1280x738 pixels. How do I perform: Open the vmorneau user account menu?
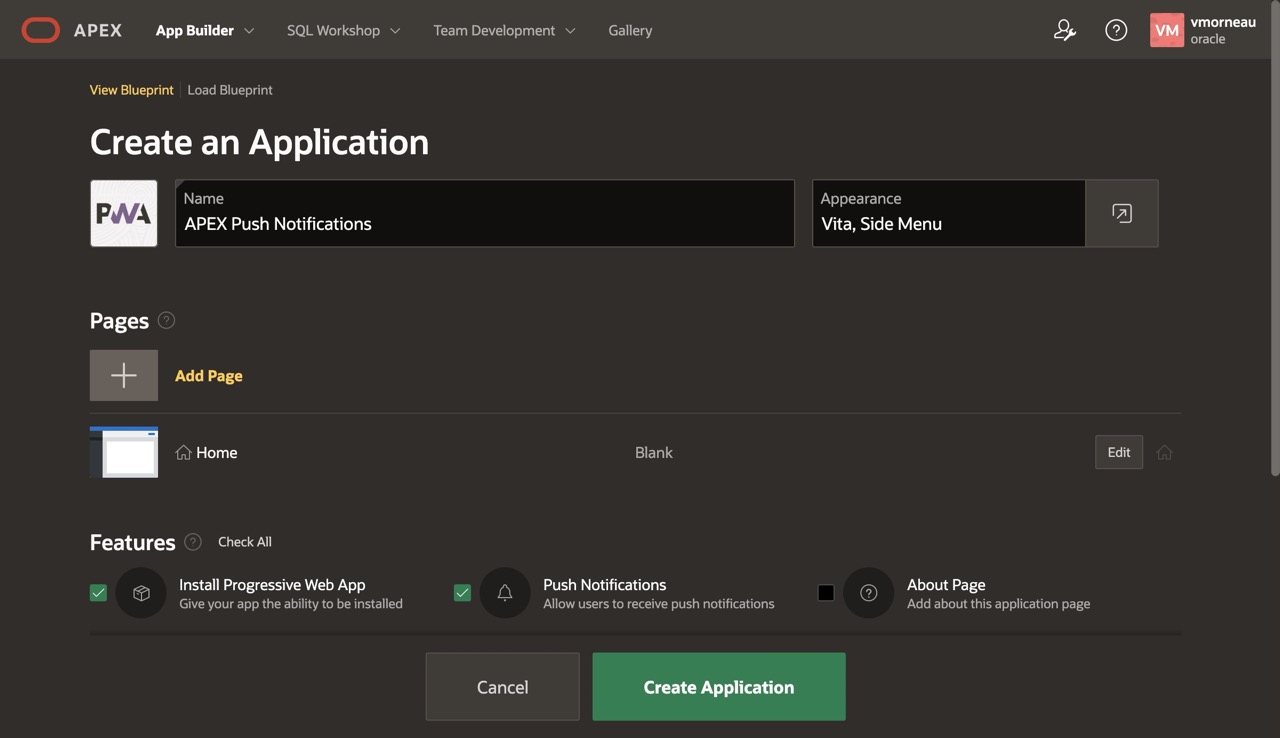[1203, 30]
